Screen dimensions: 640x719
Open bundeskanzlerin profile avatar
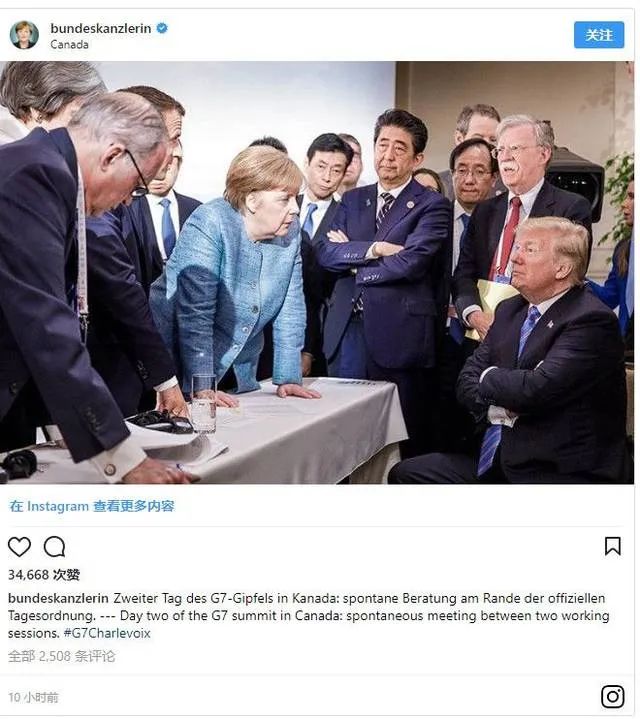coord(24,35)
